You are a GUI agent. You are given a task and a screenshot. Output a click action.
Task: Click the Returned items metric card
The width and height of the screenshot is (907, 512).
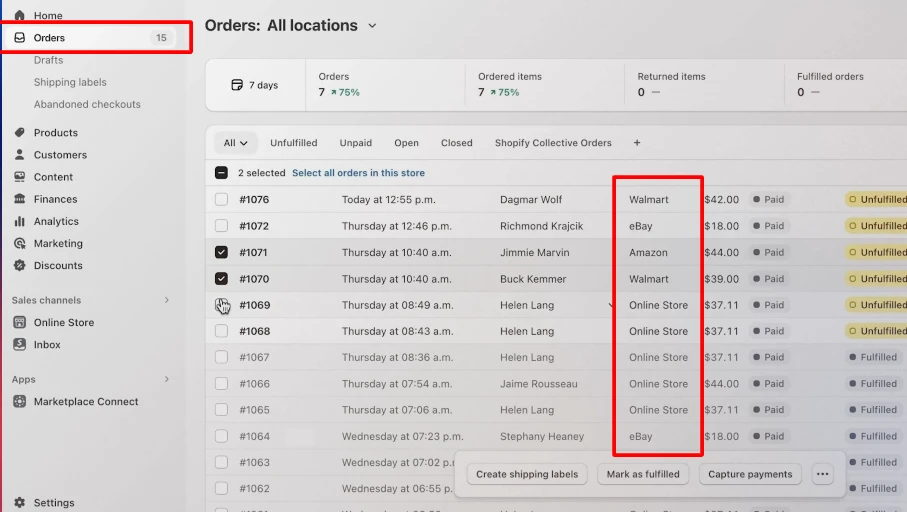click(705, 84)
